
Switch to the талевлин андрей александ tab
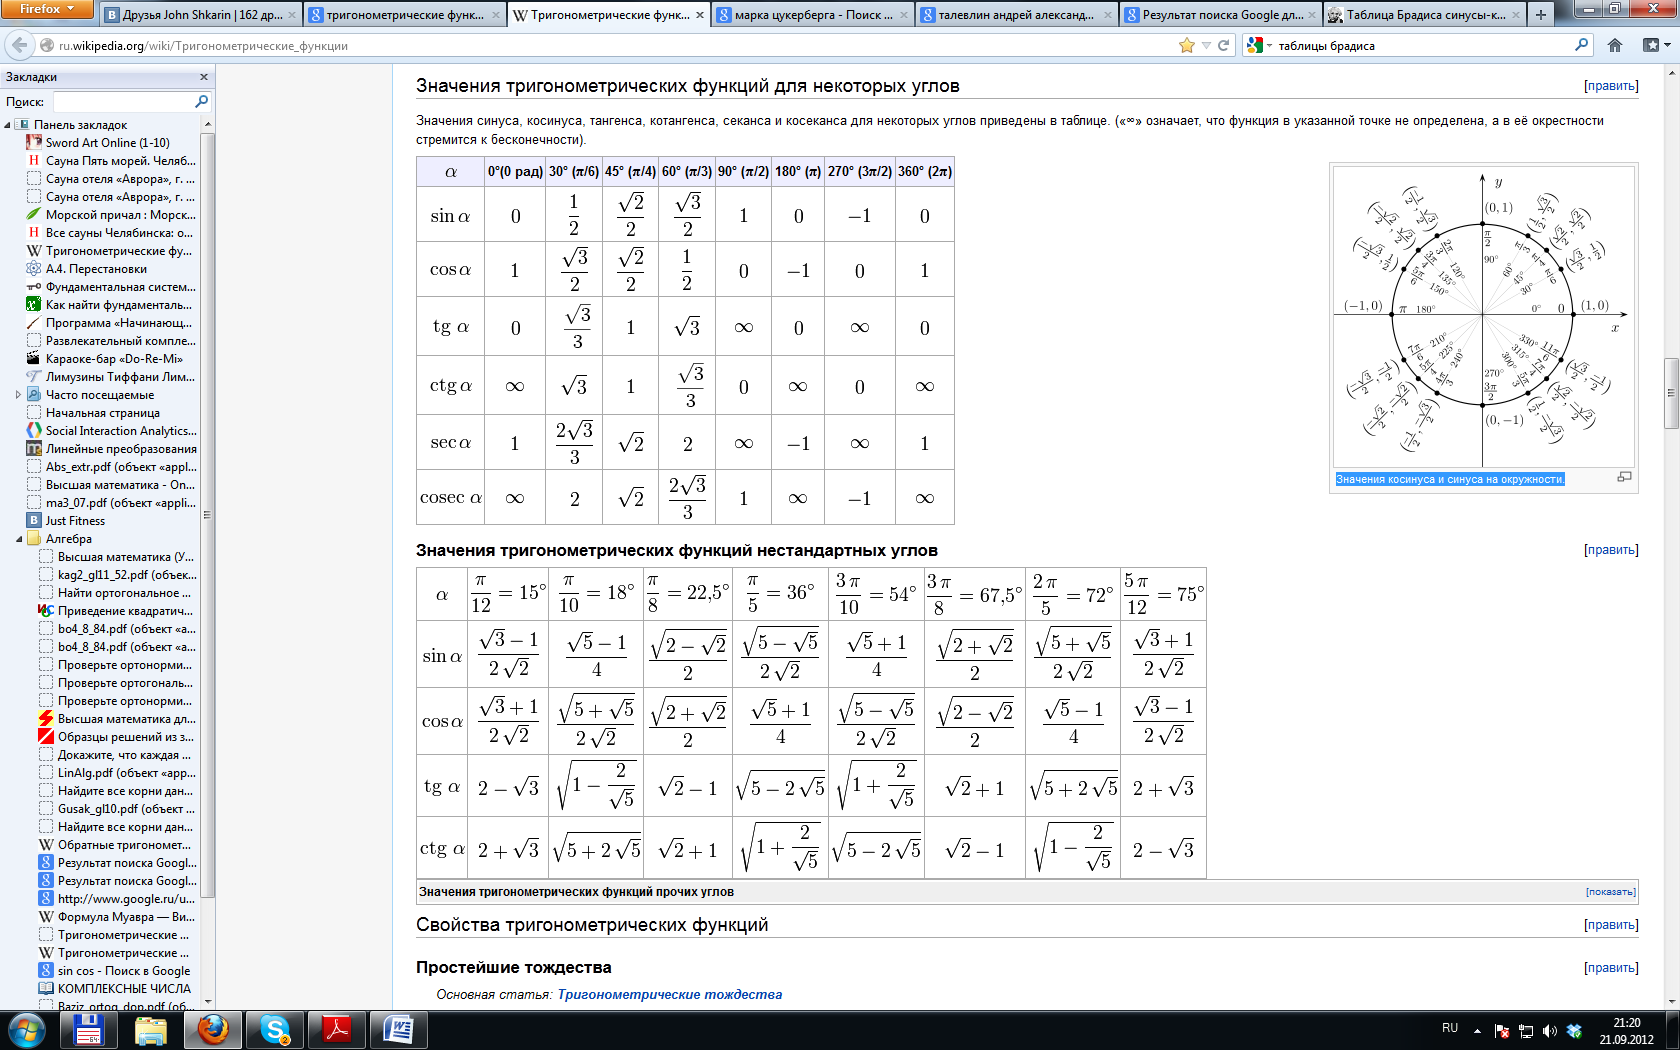(1017, 15)
